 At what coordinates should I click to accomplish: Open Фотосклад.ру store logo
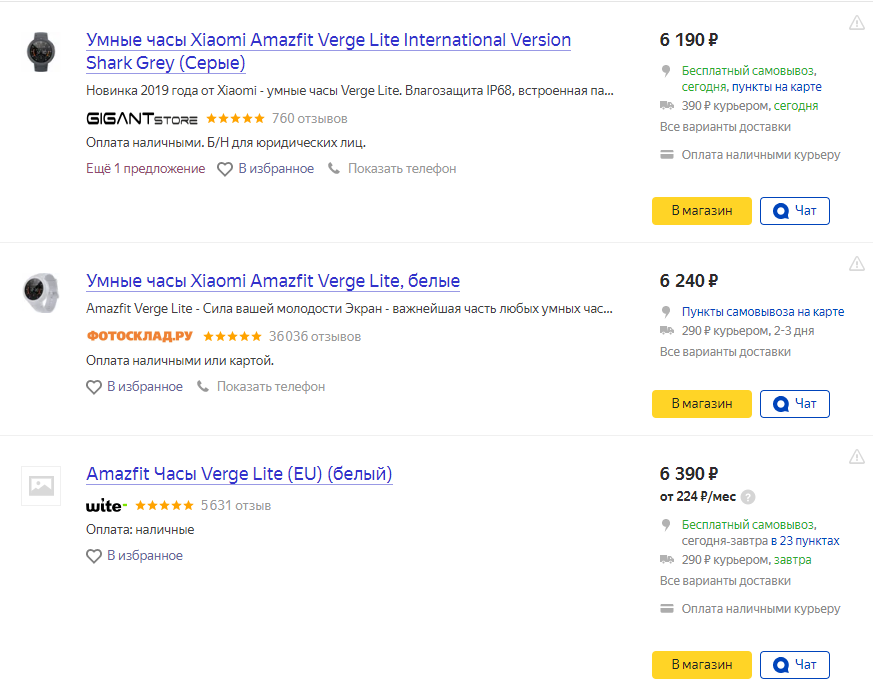[x=140, y=336]
